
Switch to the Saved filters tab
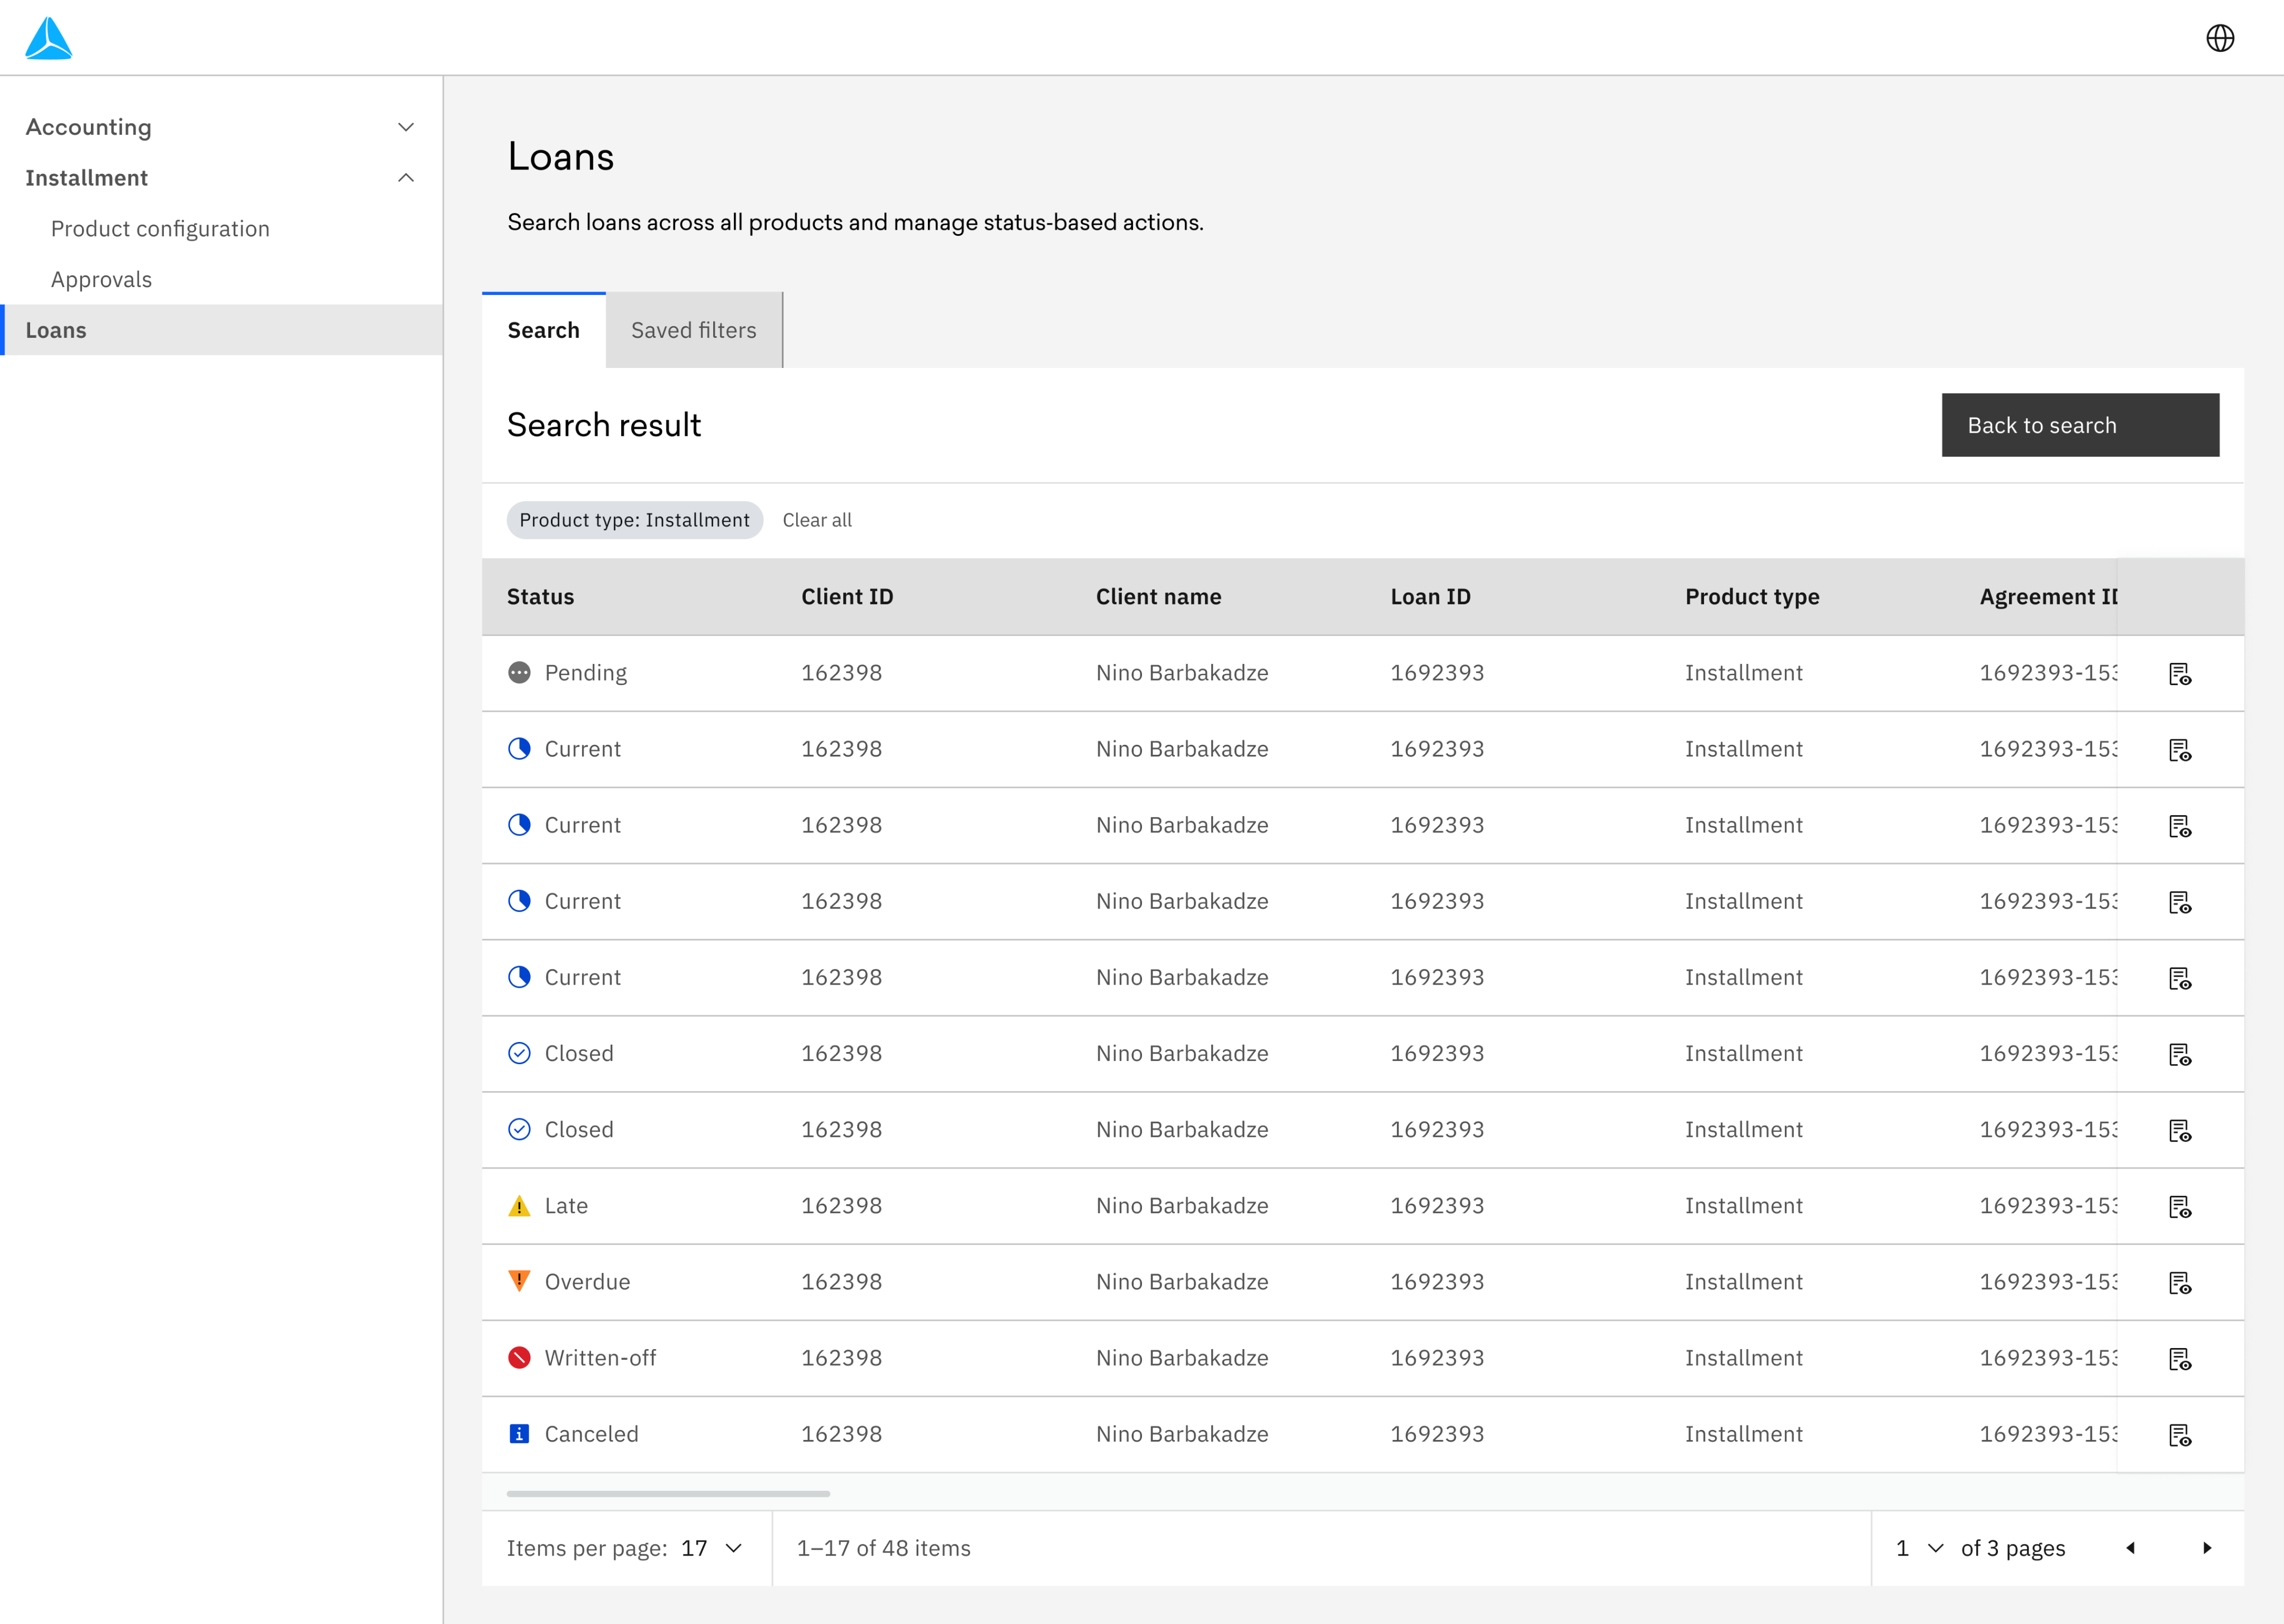693,330
